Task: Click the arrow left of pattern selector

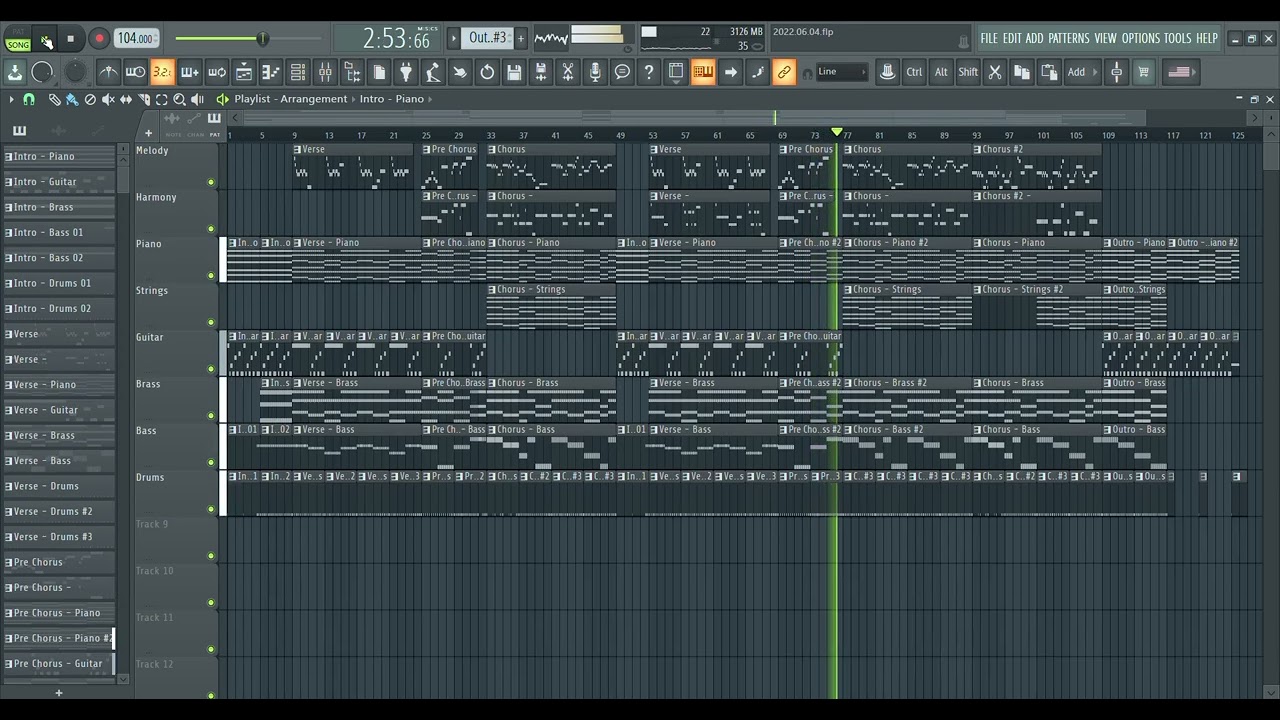Action: pos(454,38)
